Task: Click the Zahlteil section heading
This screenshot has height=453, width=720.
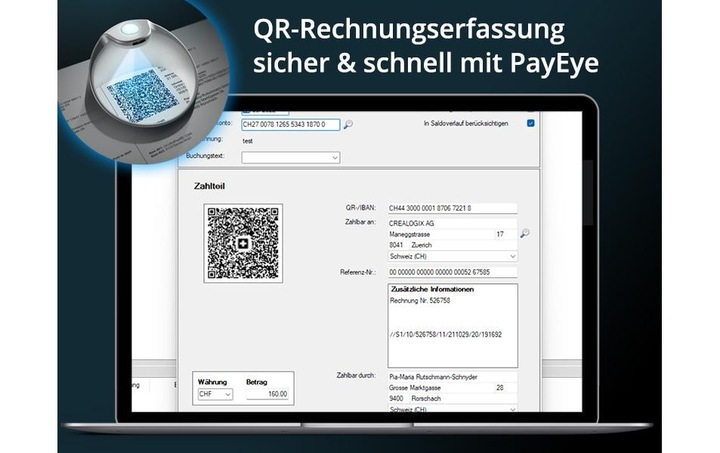Action: click(x=209, y=186)
